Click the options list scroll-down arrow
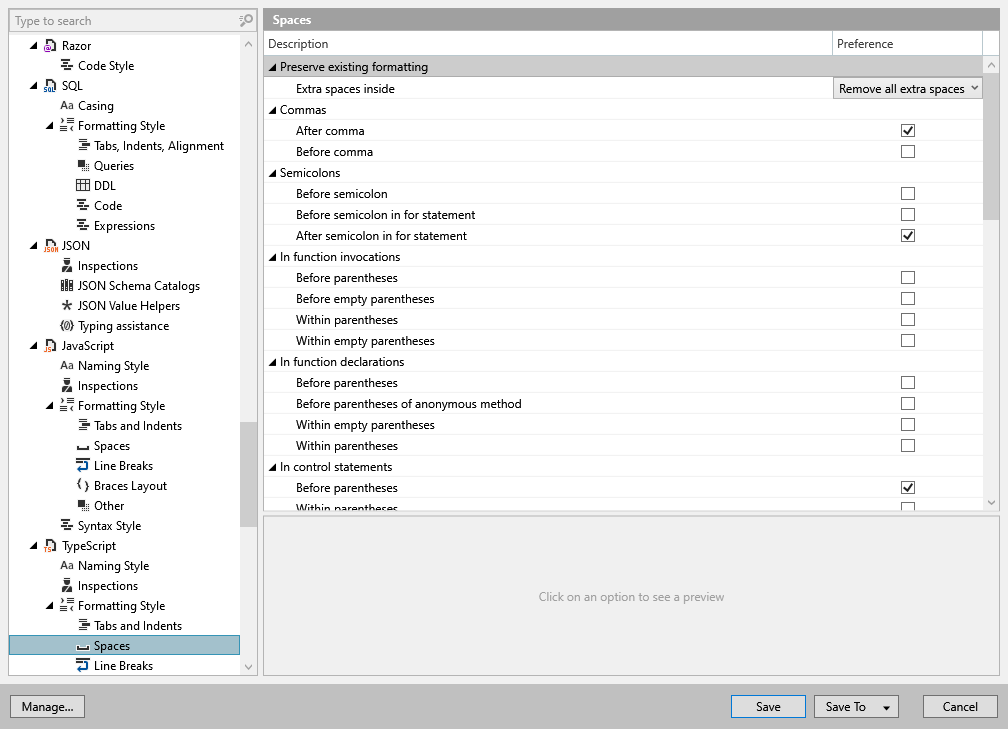Screen dimensions: 1008x729 (991, 503)
